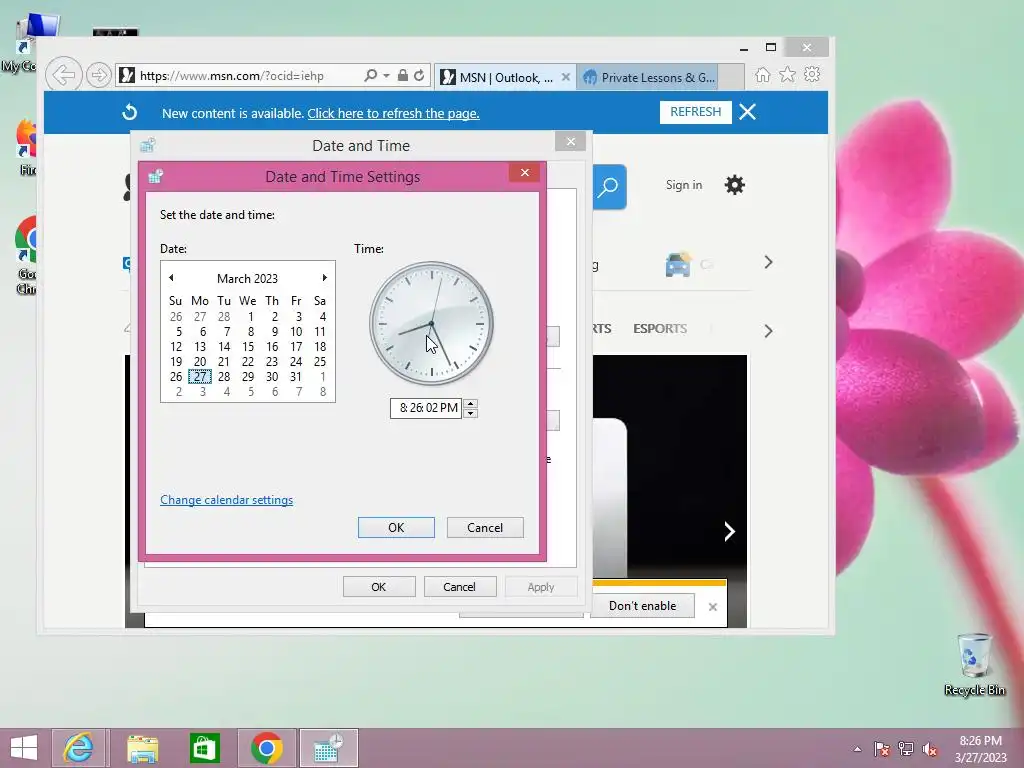The width and height of the screenshot is (1024, 768).
Task: Close the add-on notification bar at bottom
Action: click(713, 607)
